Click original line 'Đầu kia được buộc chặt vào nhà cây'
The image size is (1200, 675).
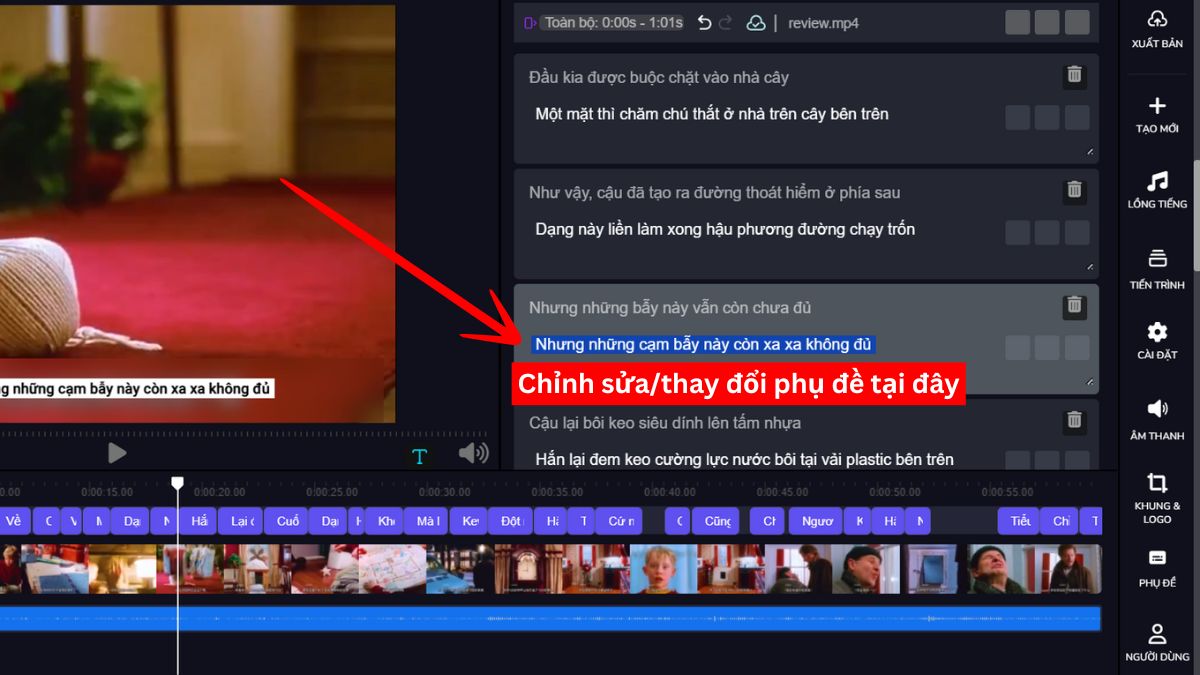point(659,77)
